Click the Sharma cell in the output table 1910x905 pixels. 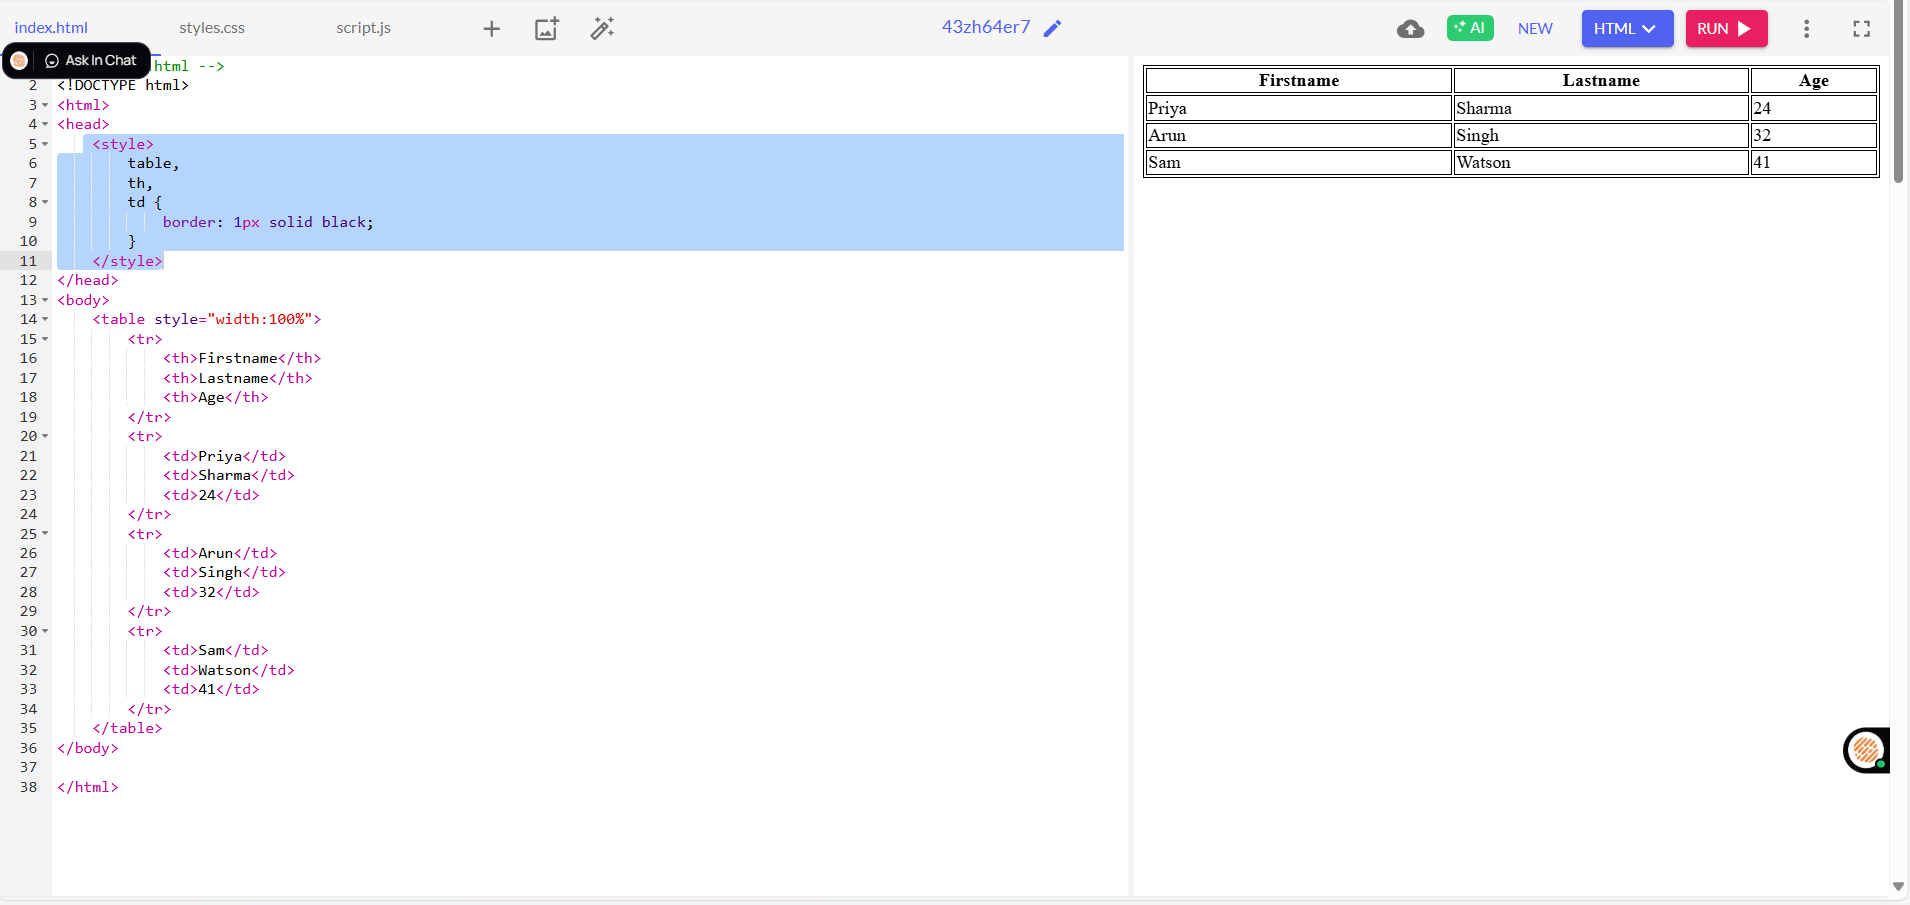[x=1601, y=108]
